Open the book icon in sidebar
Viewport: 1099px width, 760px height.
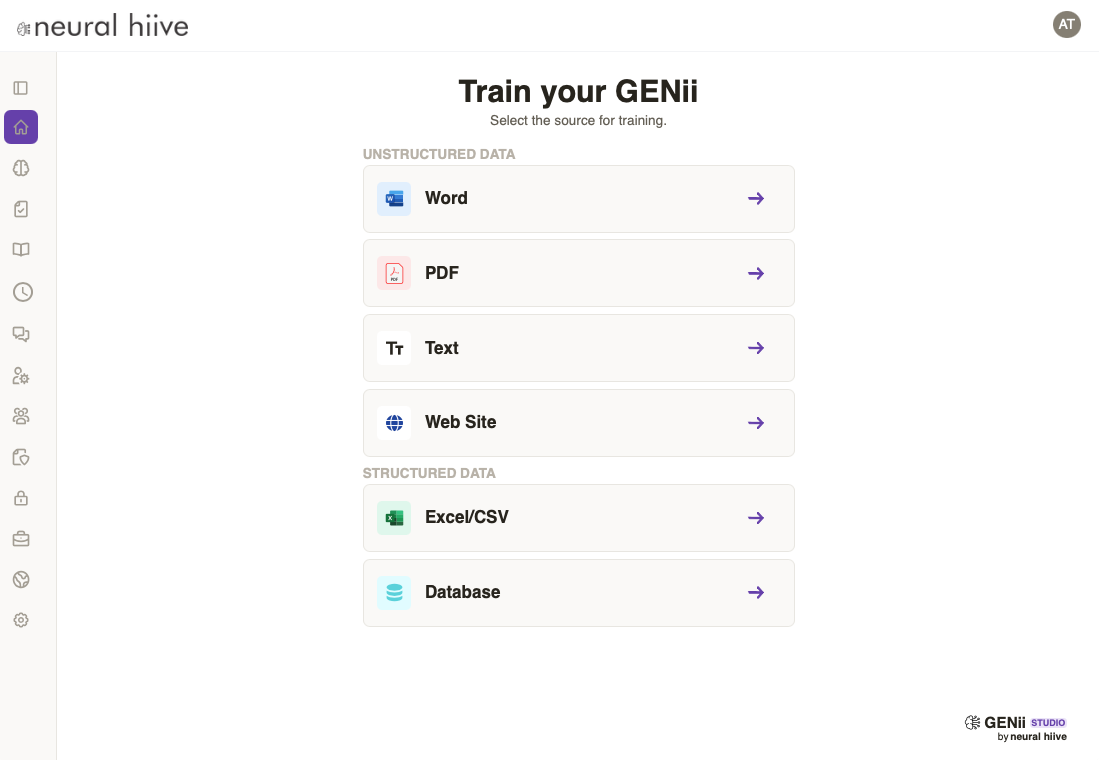click(x=21, y=250)
